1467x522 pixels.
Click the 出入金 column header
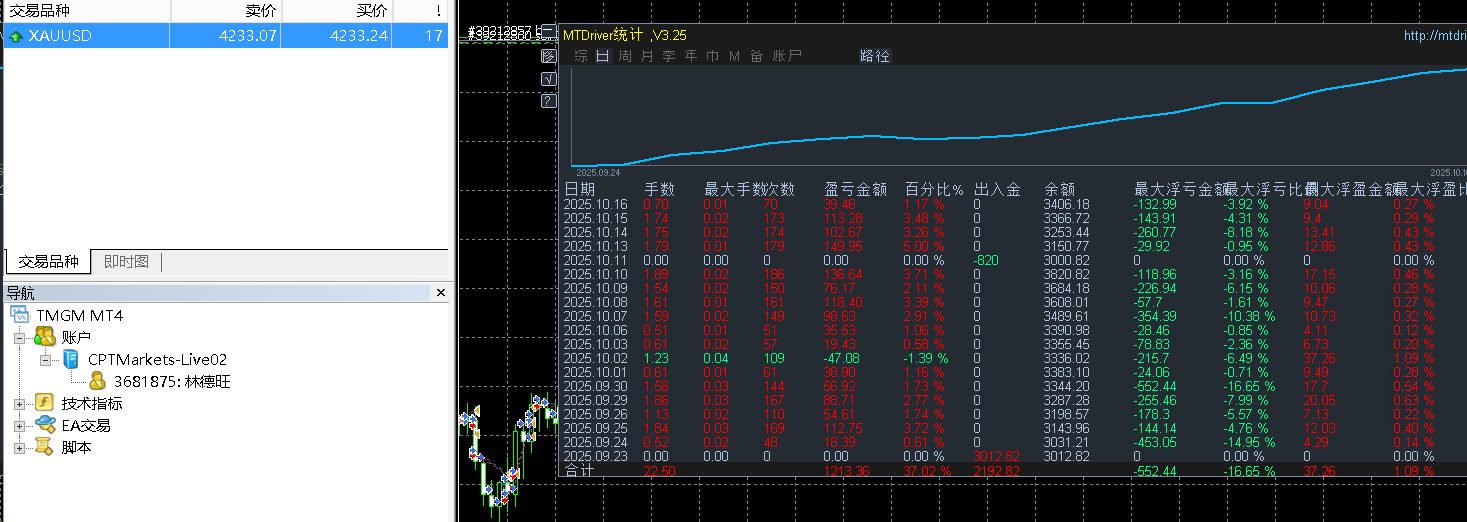[x=998, y=189]
